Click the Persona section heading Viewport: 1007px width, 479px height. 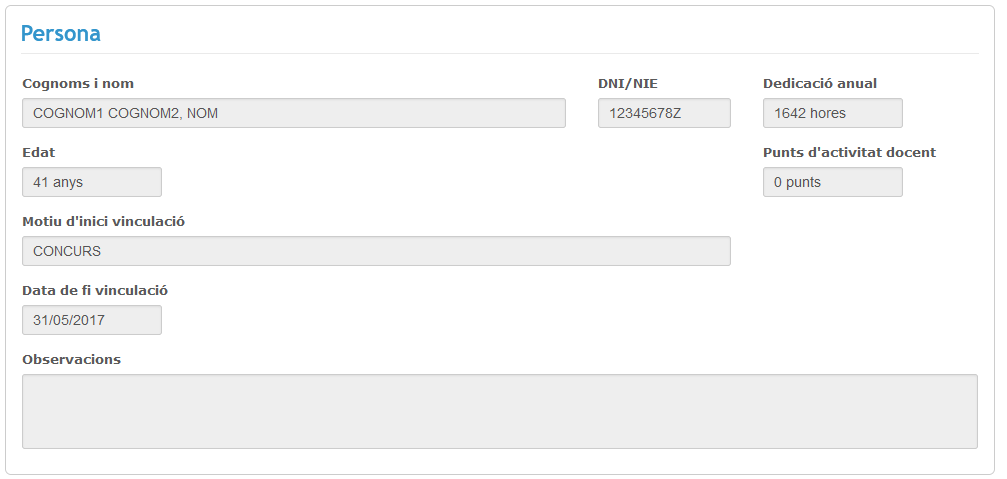click(61, 33)
